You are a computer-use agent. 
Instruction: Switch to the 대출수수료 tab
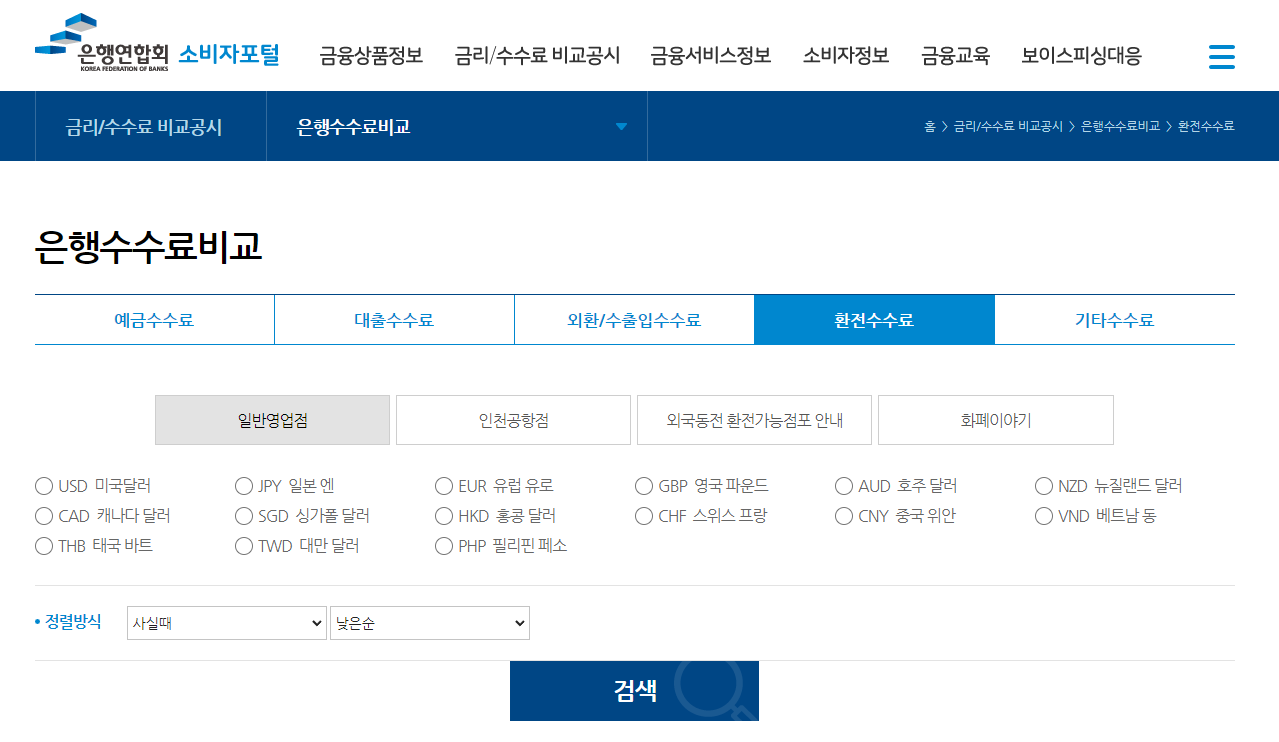394,319
